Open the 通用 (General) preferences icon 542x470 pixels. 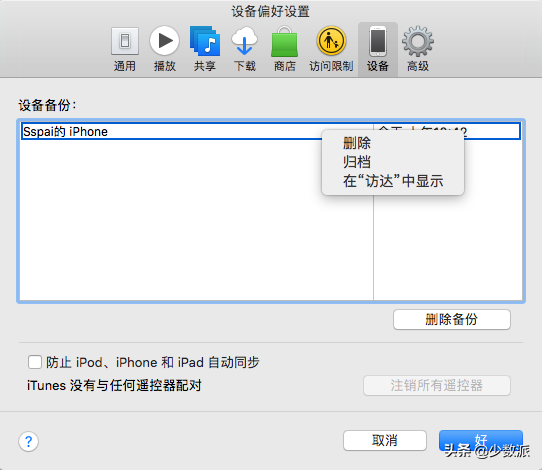click(x=125, y=49)
